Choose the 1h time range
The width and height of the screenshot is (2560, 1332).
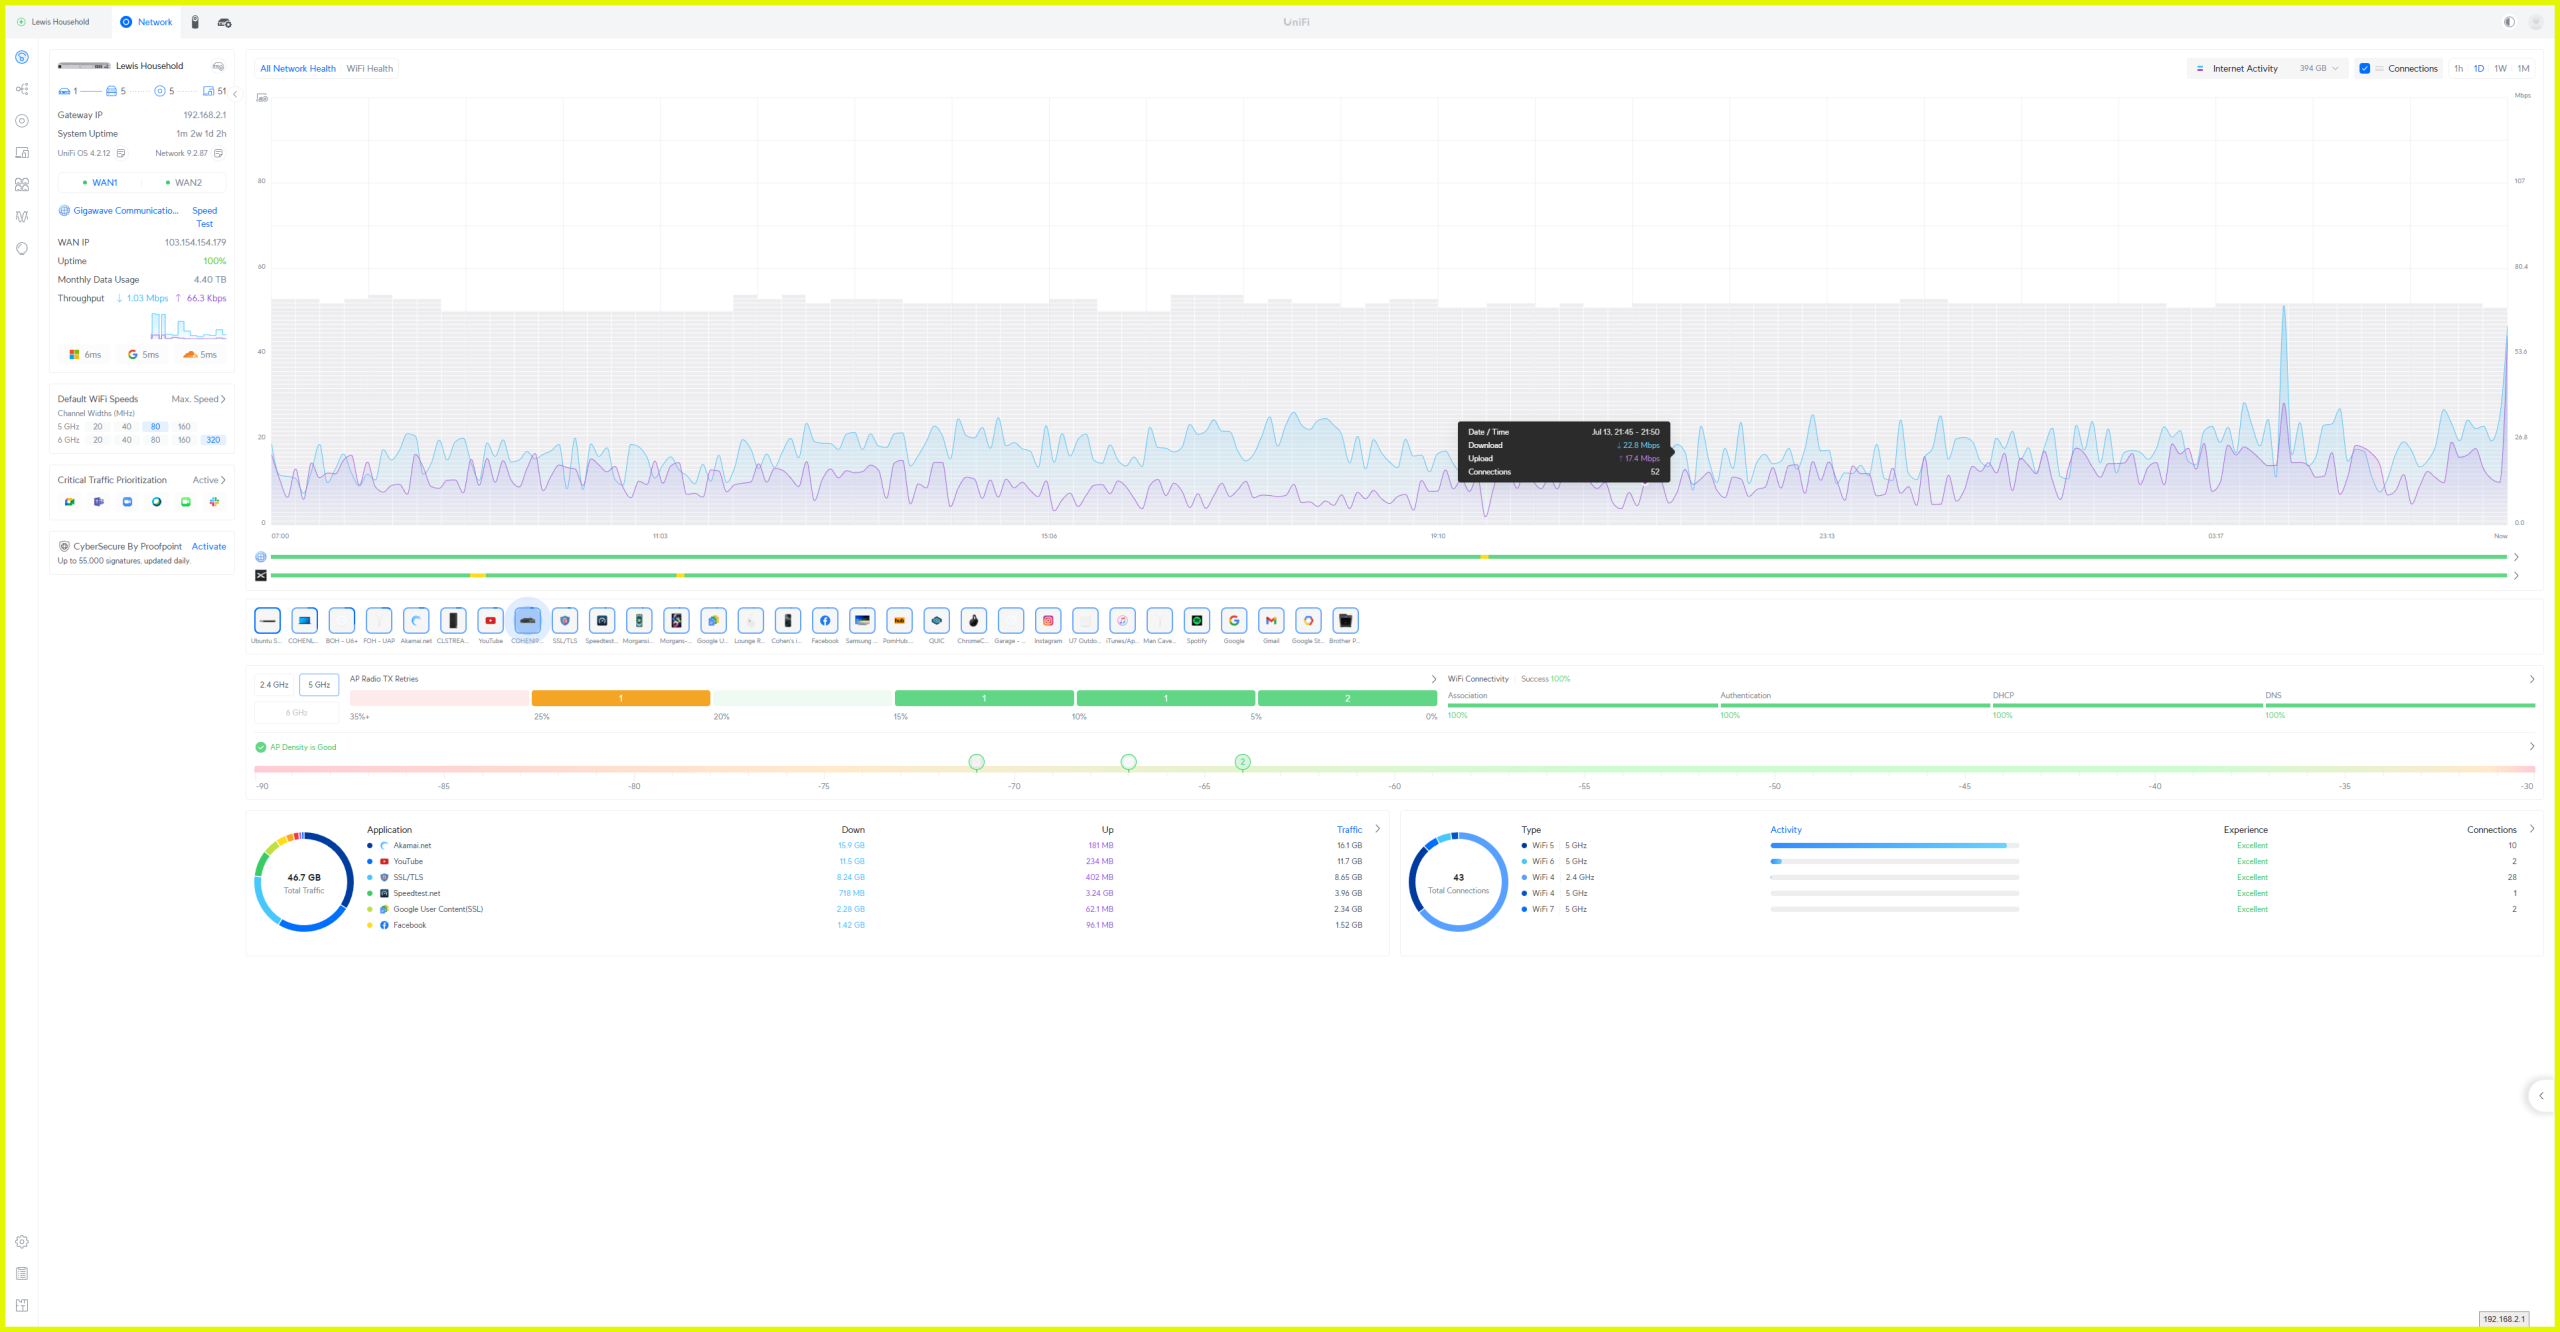pos(2458,69)
